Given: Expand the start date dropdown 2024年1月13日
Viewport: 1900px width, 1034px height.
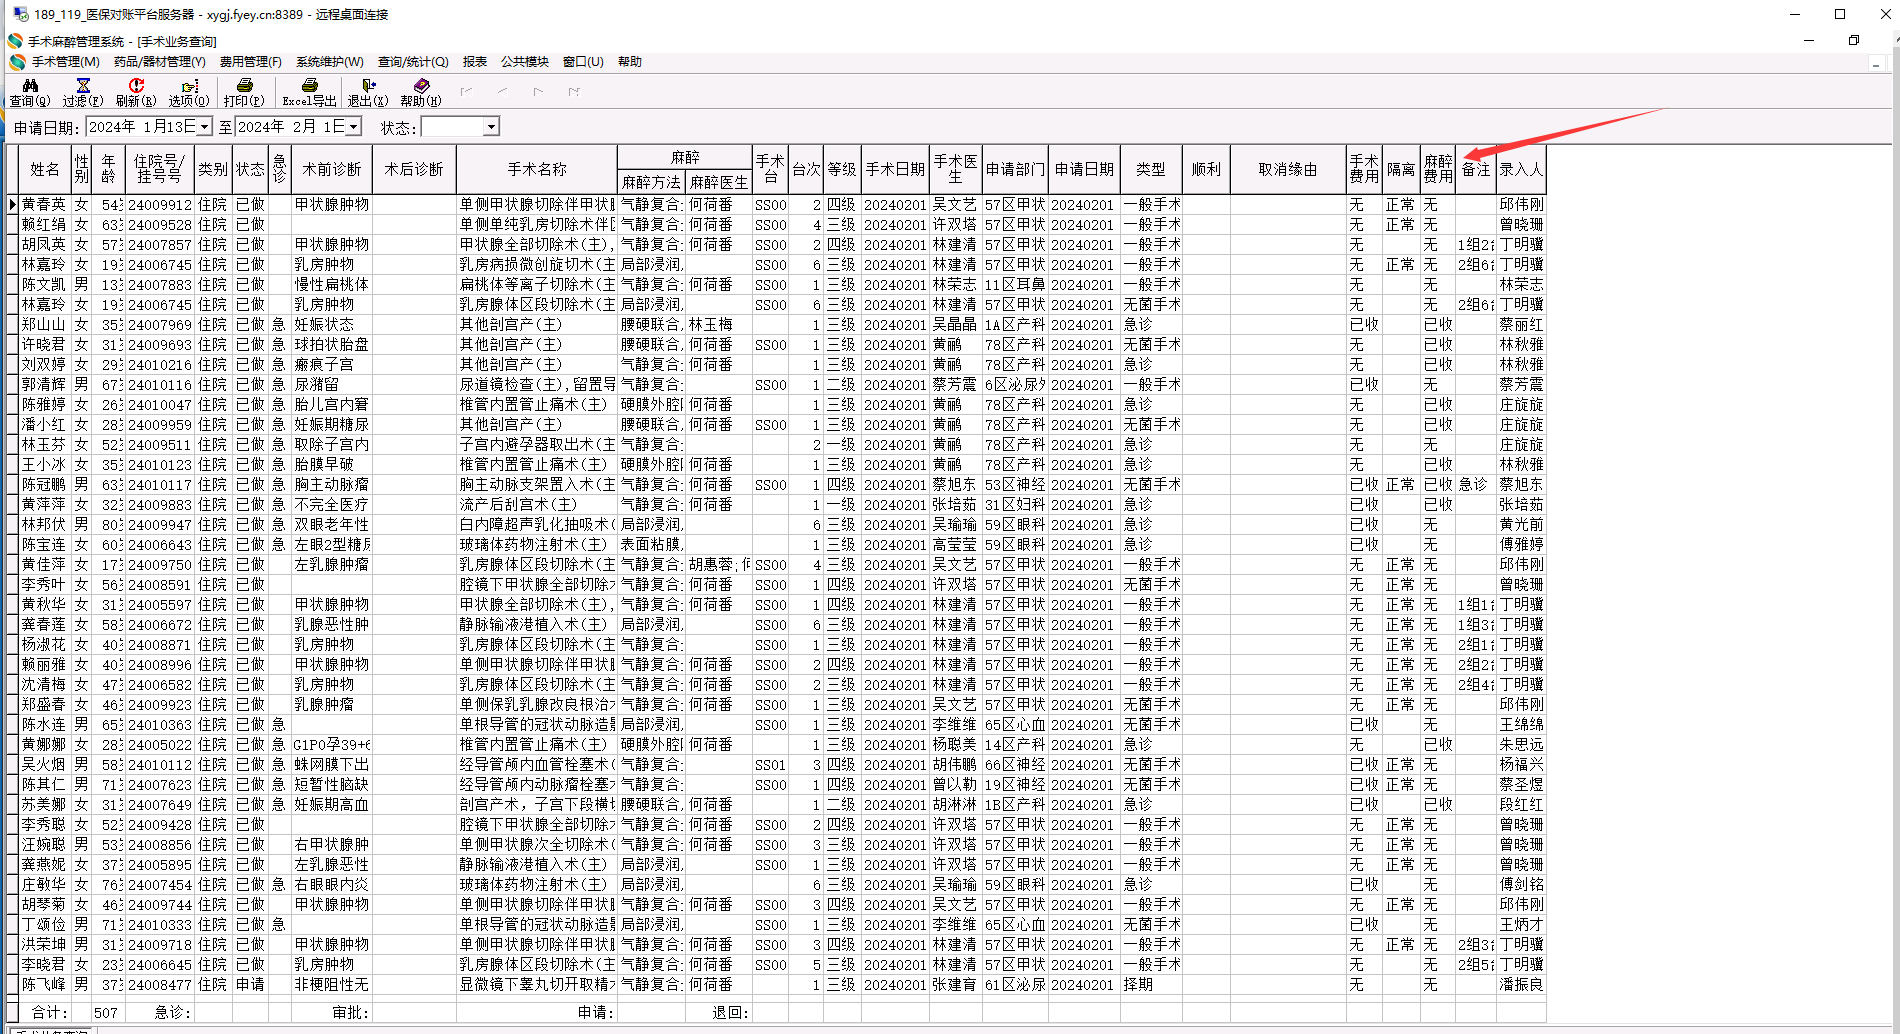Looking at the screenshot, I should 205,127.
